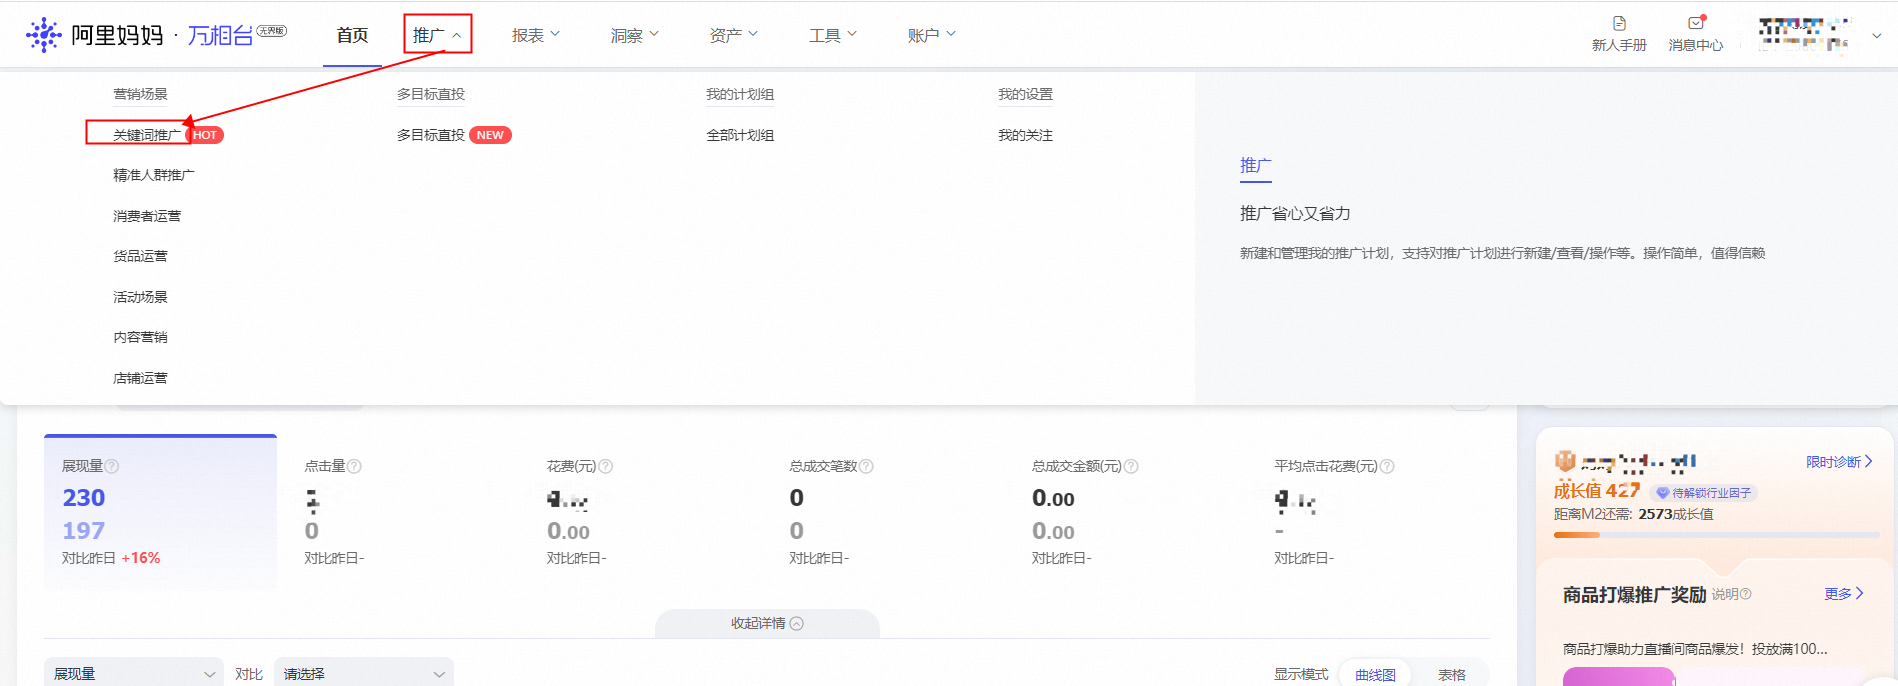Go to 首页 tab

point(352,35)
